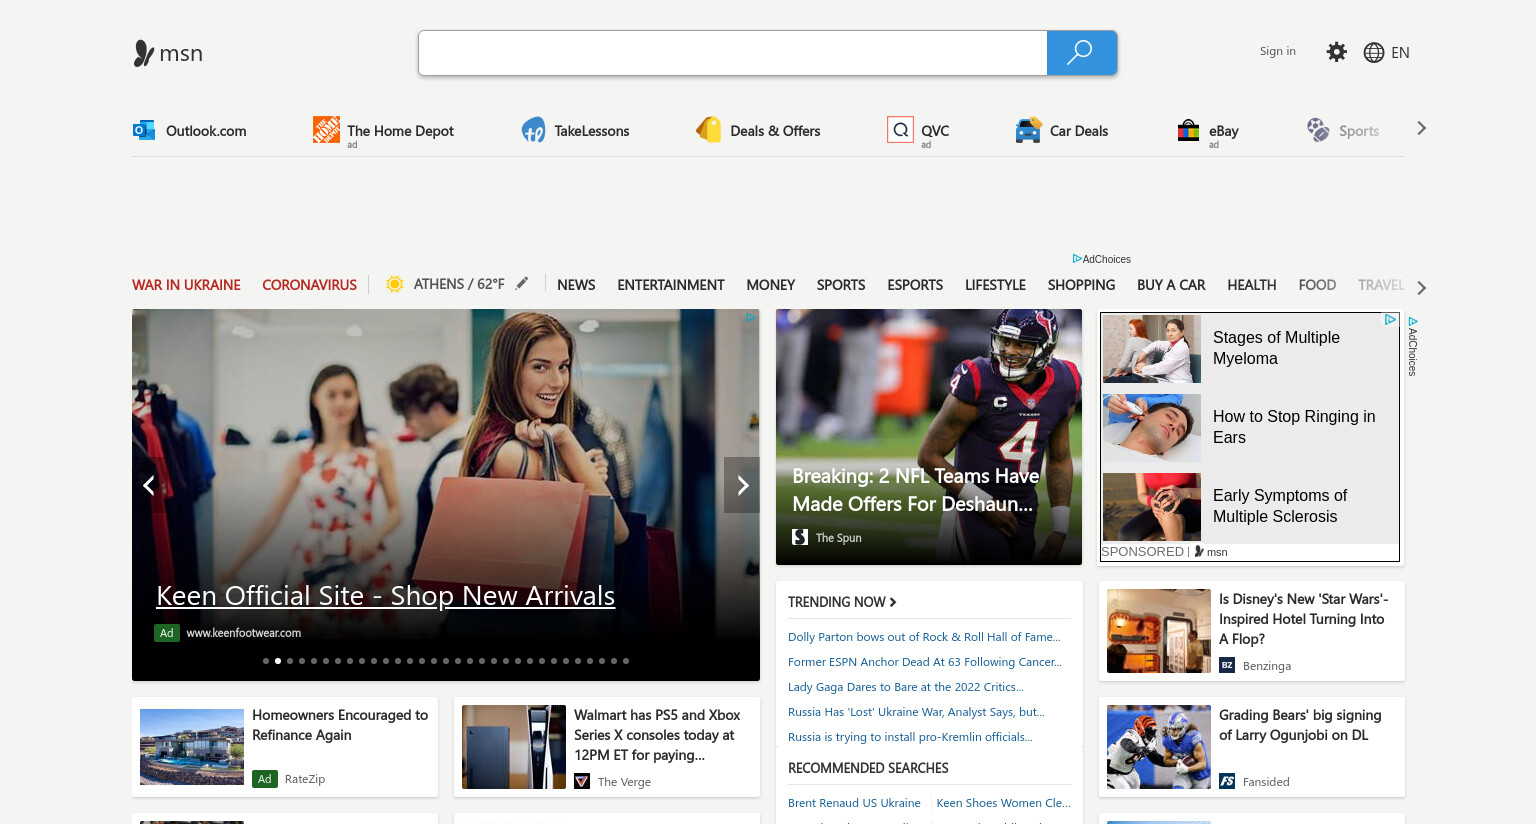
Task: Click the Car Deals icon
Action: 1028,130
